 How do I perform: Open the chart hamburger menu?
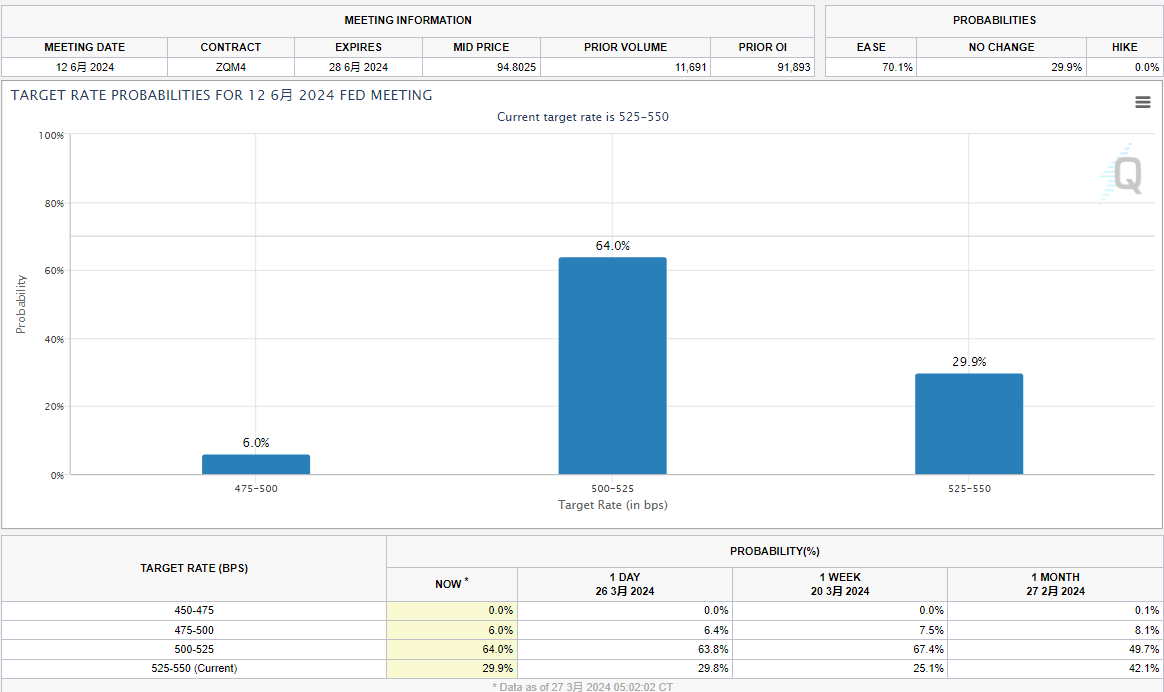coord(1142,102)
